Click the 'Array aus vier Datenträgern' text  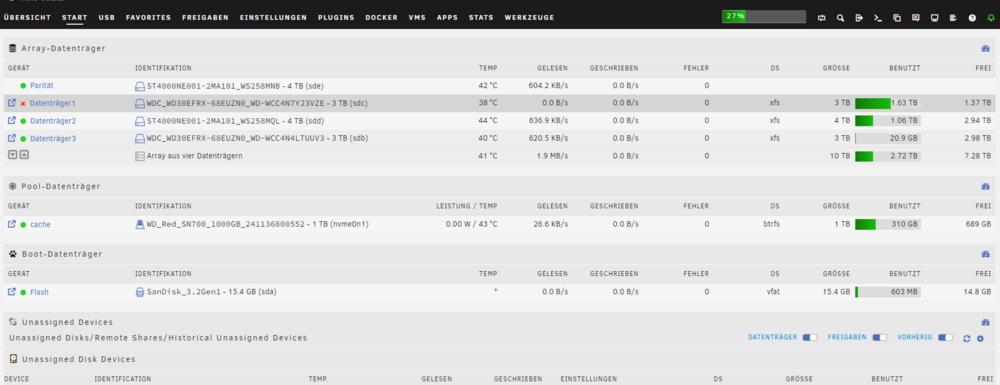pyautogui.click(x=194, y=156)
